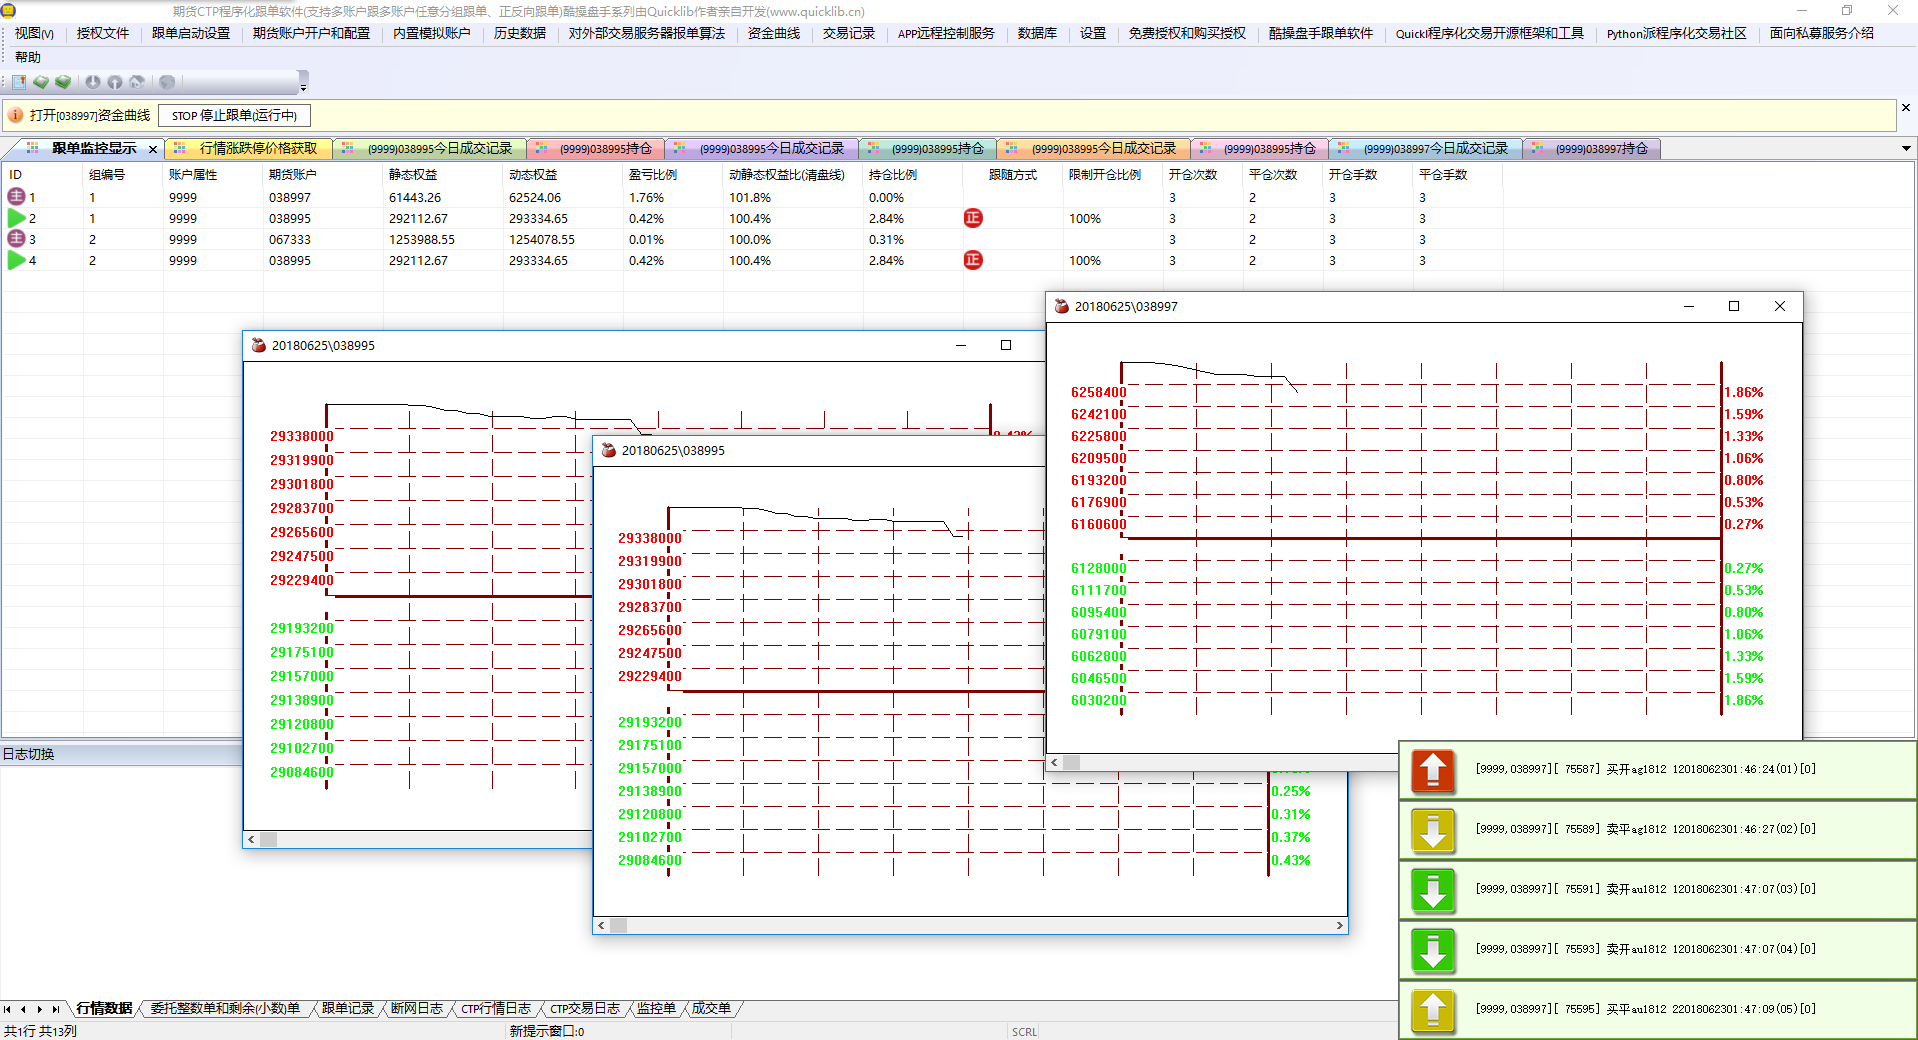
Task: Open the 跟单启动设置 menu
Action: click(x=191, y=34)
